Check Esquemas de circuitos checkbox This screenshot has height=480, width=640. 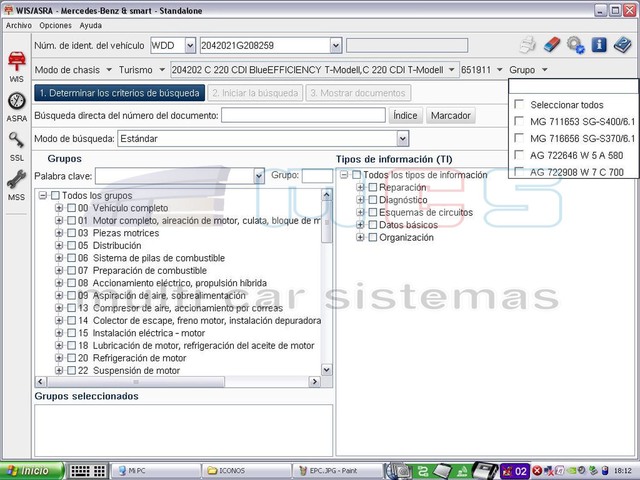point(373,213)
